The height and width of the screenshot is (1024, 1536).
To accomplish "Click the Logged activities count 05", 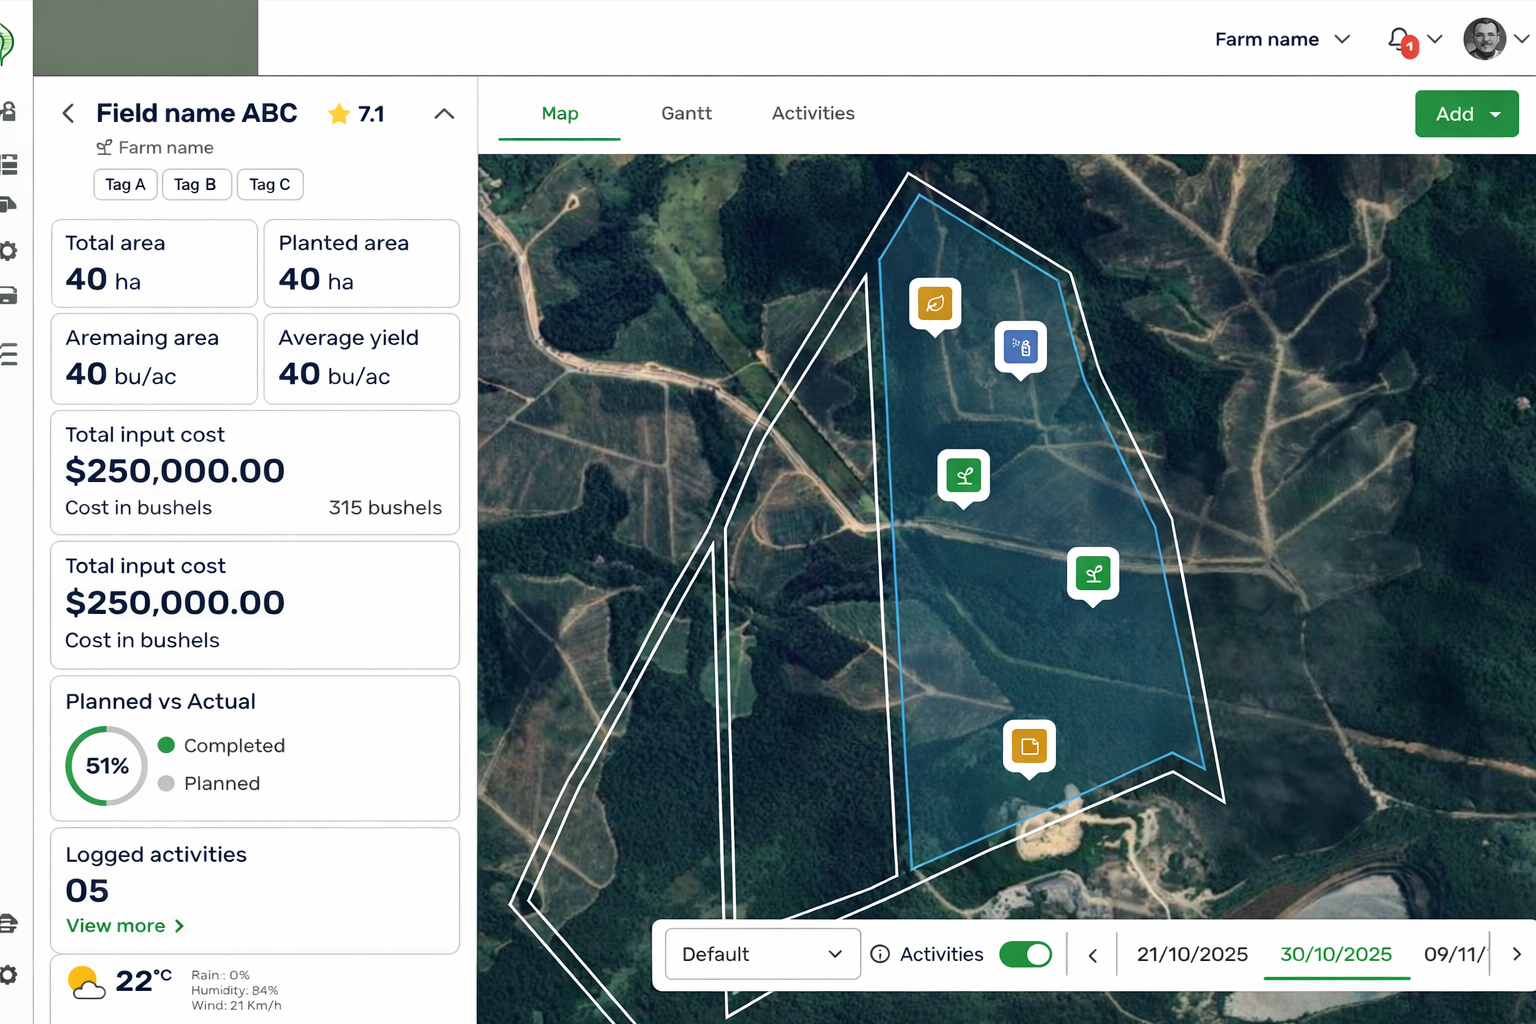I will point(87,891).
